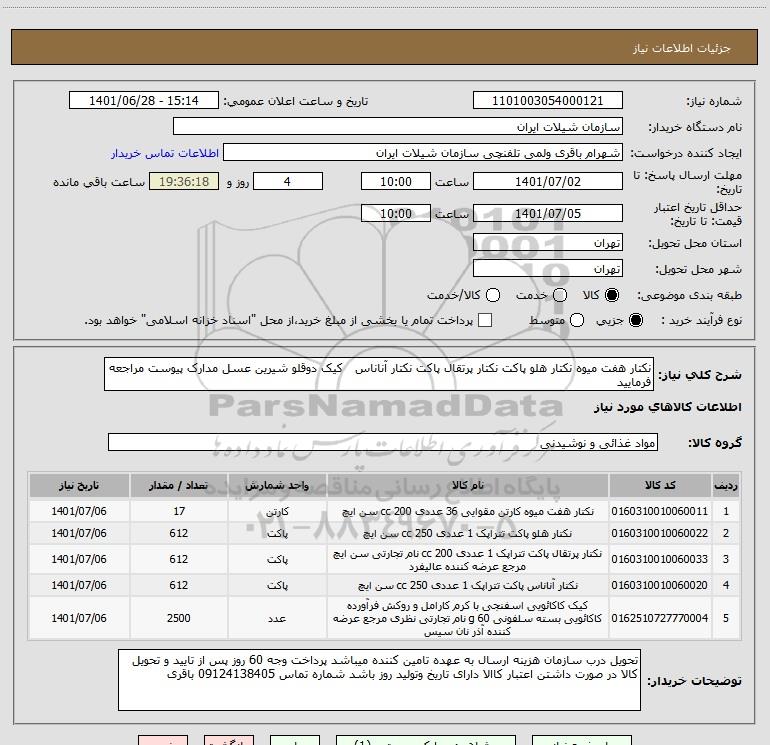Select the کالا/خدمت radio button

[x=493, y=295]
